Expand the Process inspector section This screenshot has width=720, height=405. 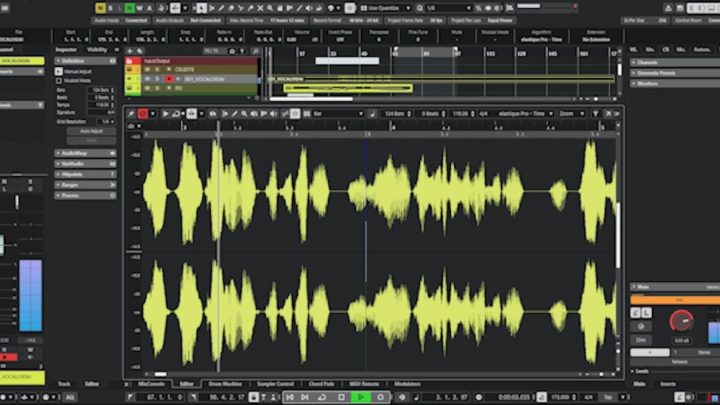pos(85,195)
